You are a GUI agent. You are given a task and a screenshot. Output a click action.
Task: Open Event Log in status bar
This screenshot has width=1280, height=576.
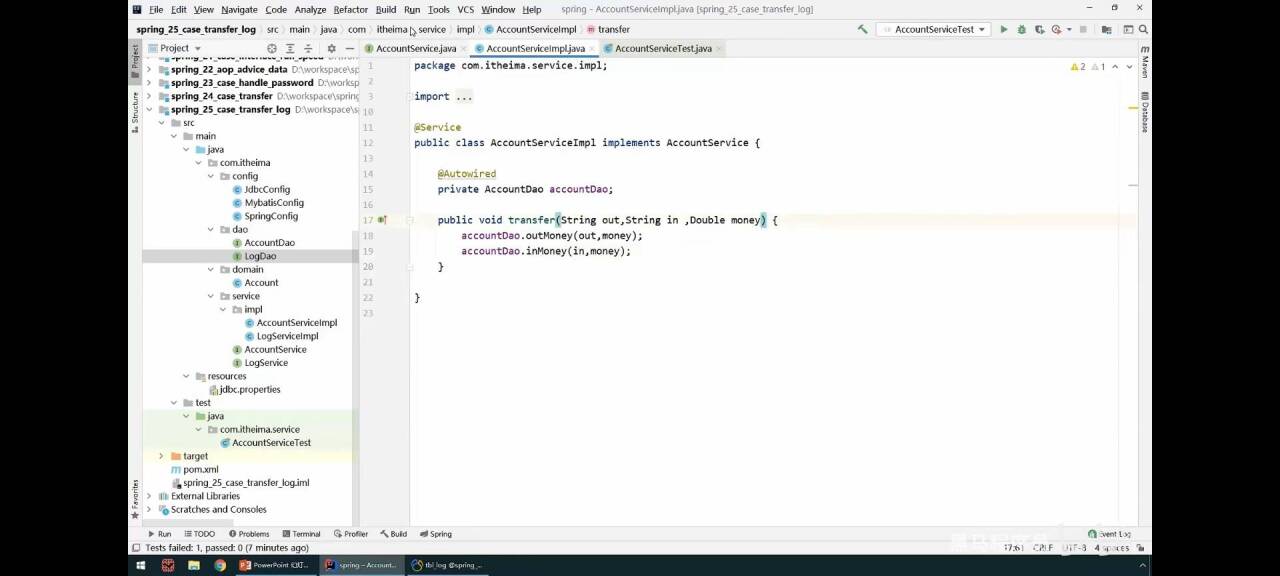(1109, 534)
